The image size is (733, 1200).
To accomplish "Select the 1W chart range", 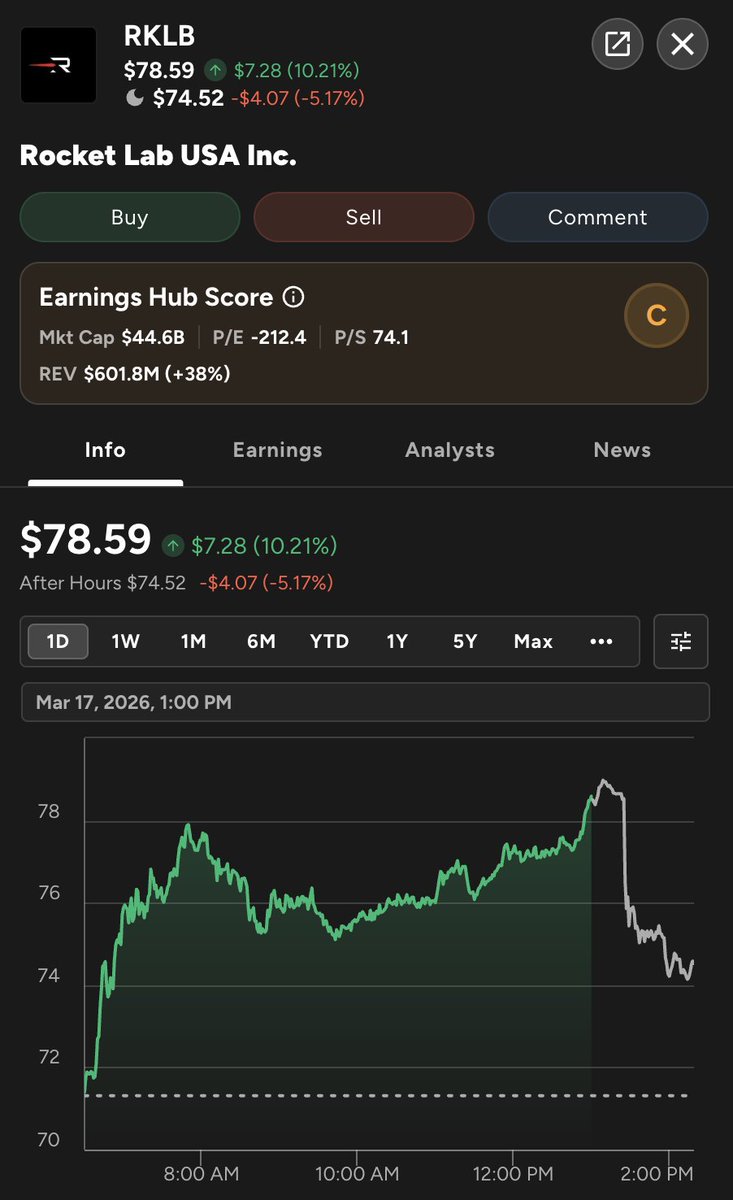I will (126, 641).
